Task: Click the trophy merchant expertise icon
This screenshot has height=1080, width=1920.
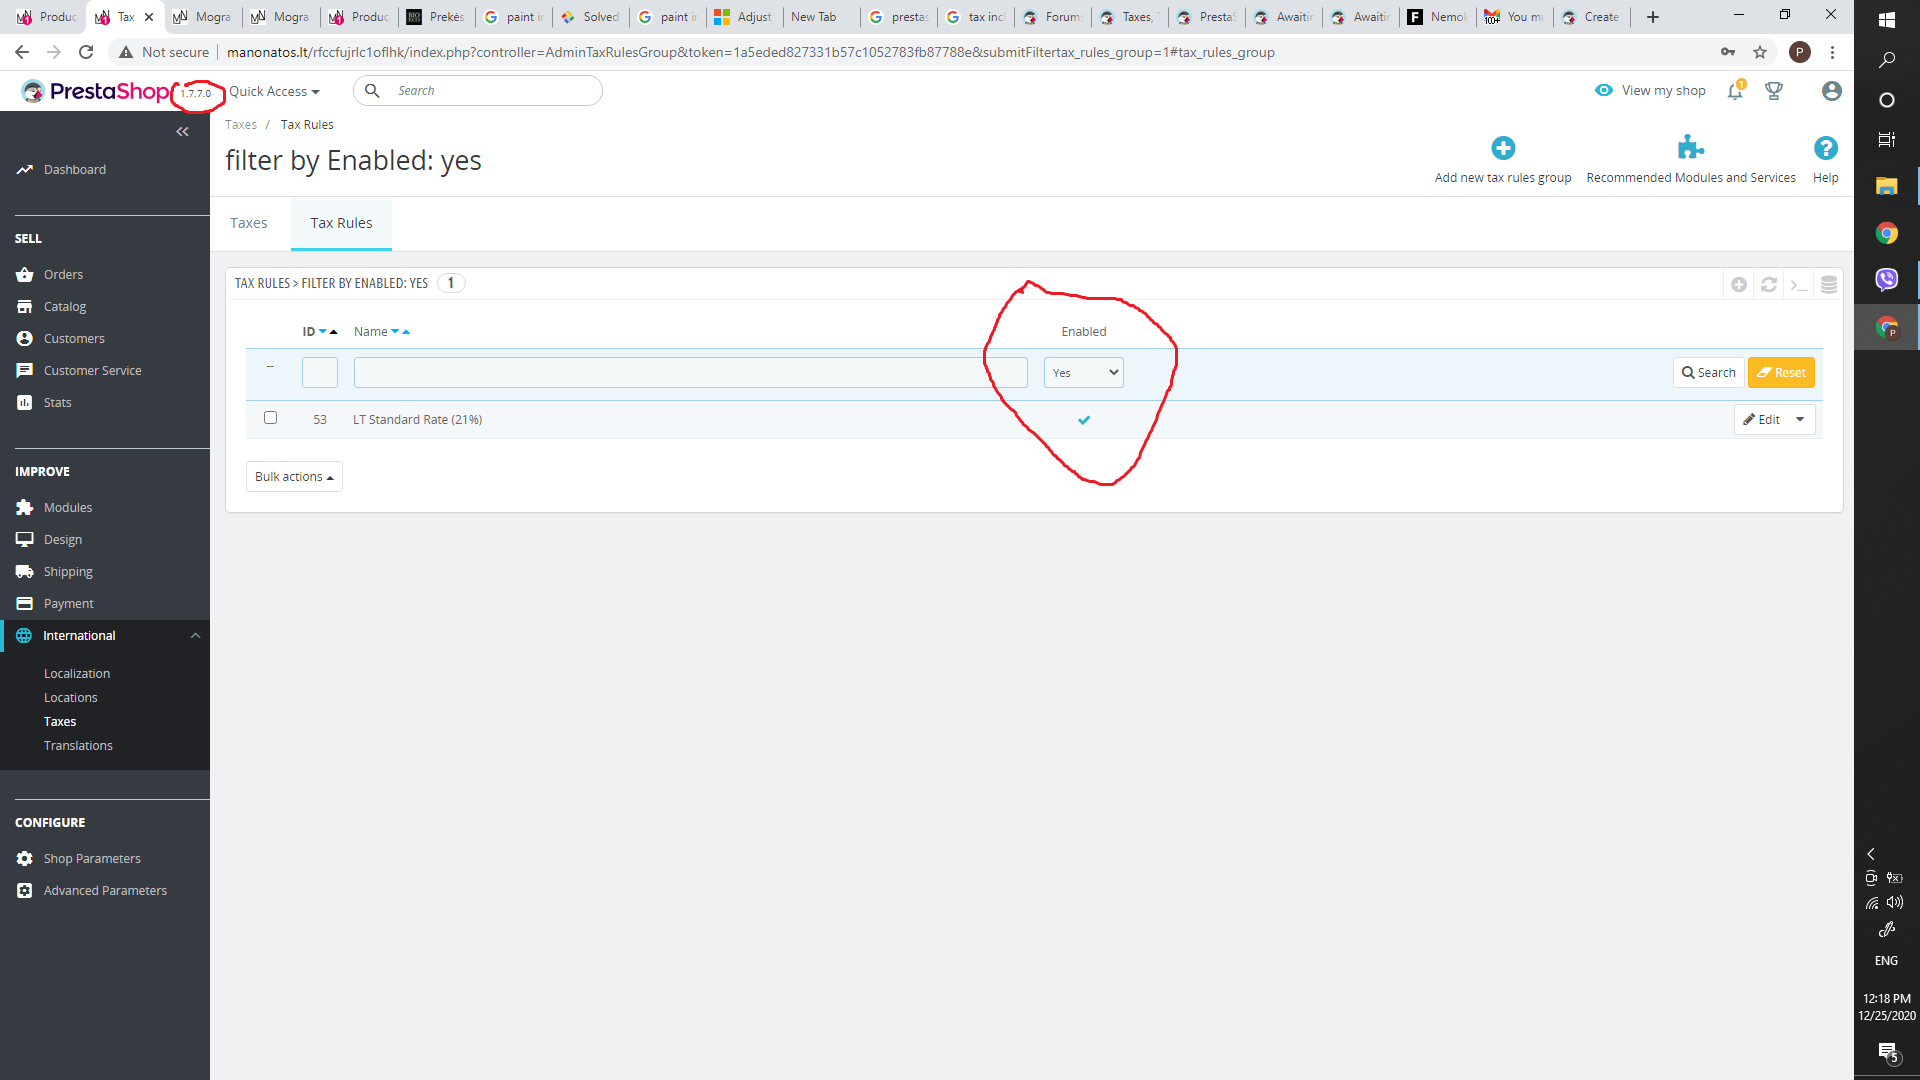Action: coord(1774,91)
